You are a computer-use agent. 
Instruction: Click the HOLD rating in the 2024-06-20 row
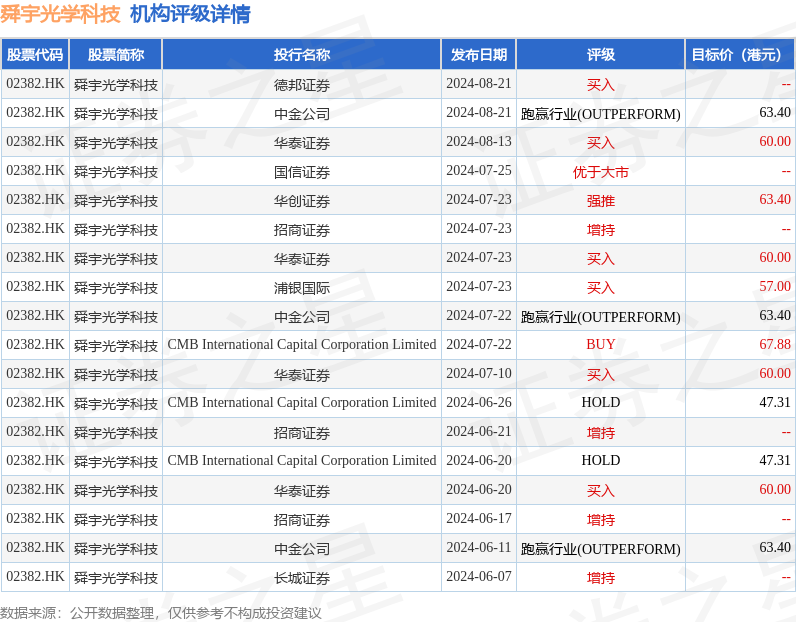pyautogui.click(x=601, y=460)
